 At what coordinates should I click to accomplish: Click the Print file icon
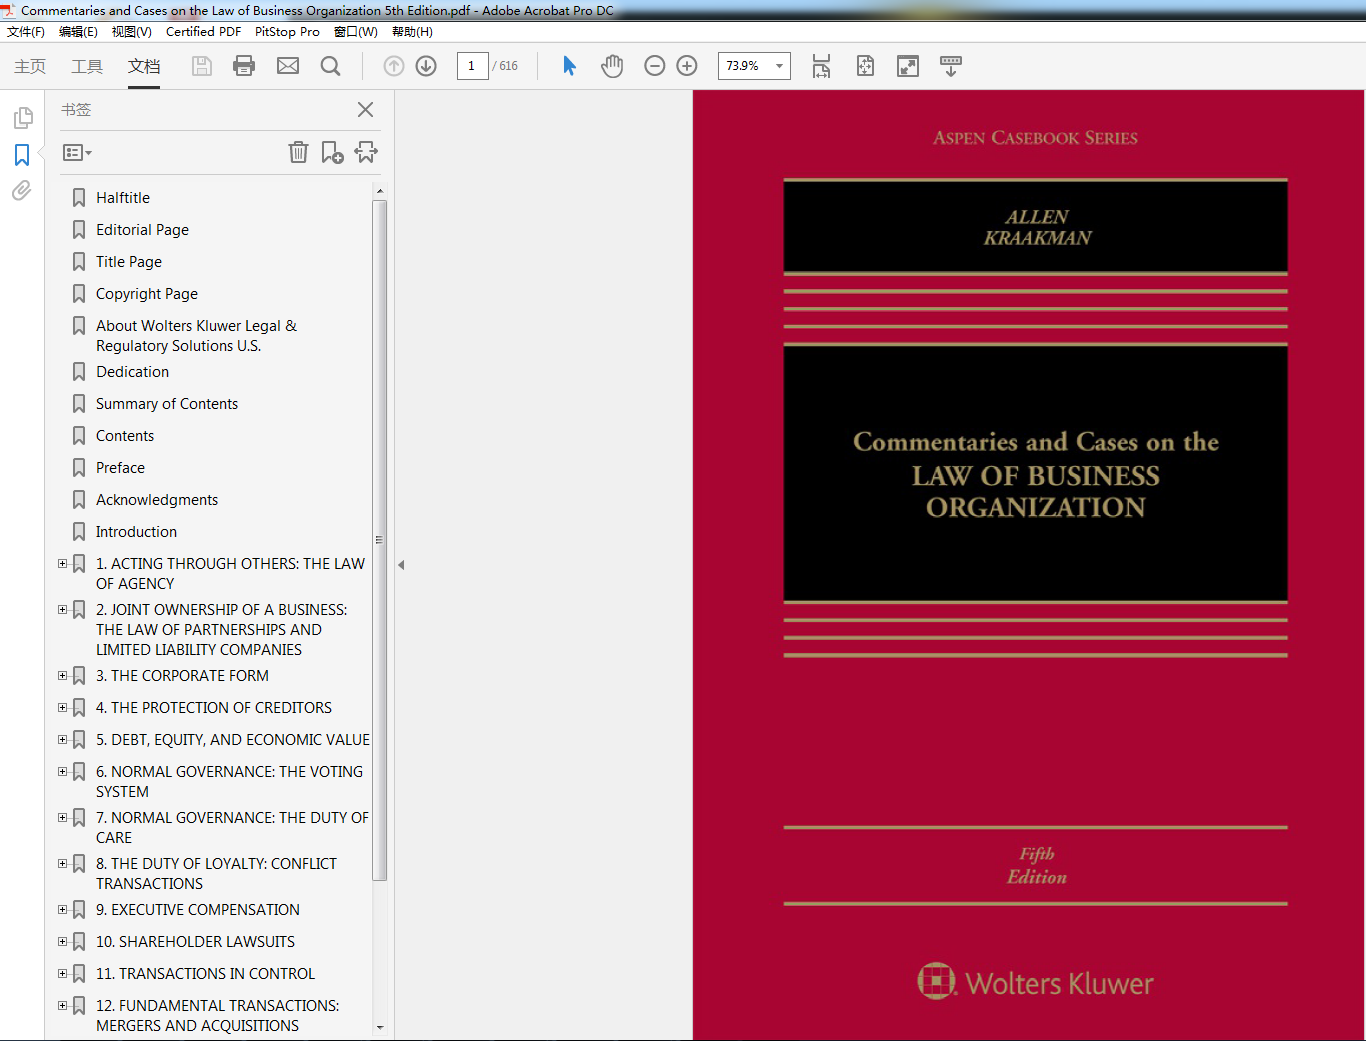pyautogui.click(x=244, y=66)
